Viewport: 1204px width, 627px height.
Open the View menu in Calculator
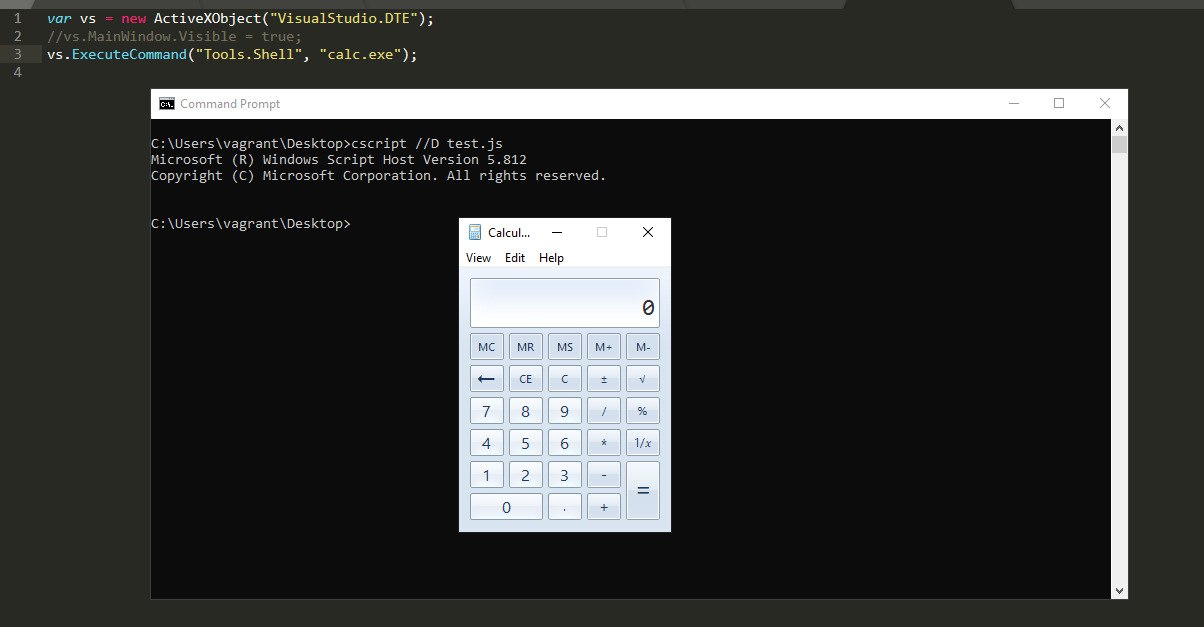coord(478,257)
